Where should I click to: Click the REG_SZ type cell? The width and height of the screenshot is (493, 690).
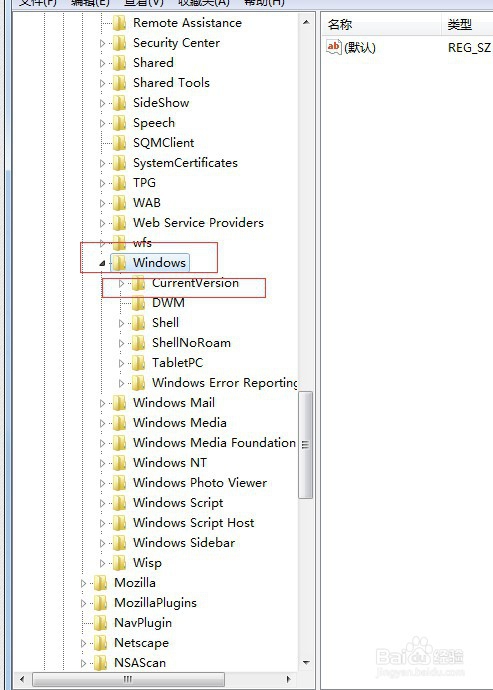click(469, 48)
